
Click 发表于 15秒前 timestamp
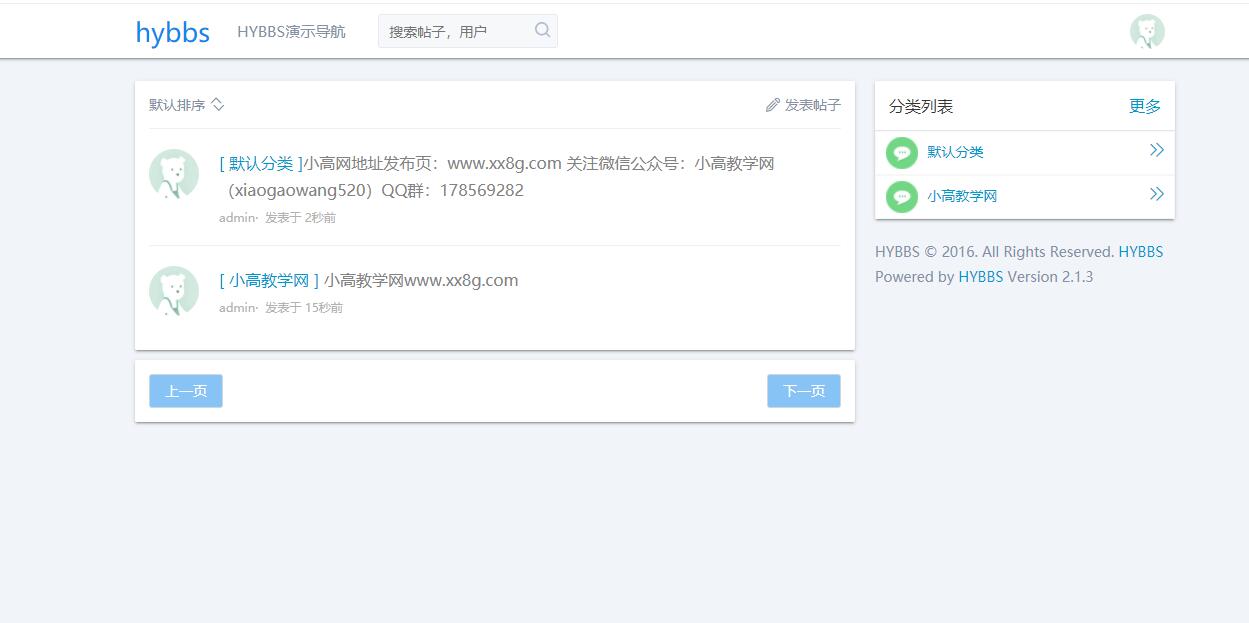tap(304, 307)
